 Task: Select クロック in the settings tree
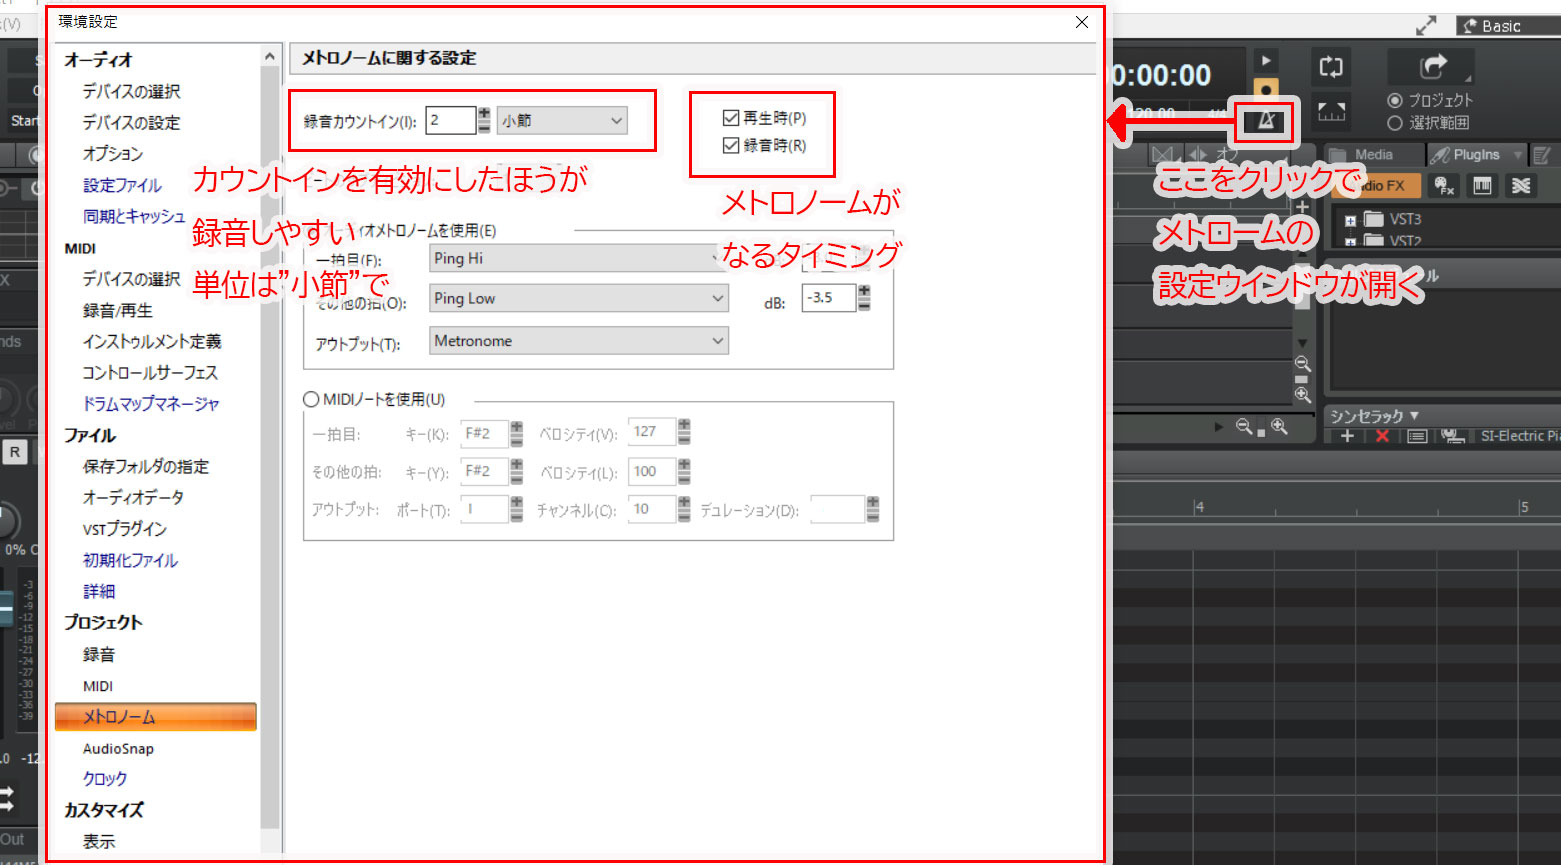point(105,778)
